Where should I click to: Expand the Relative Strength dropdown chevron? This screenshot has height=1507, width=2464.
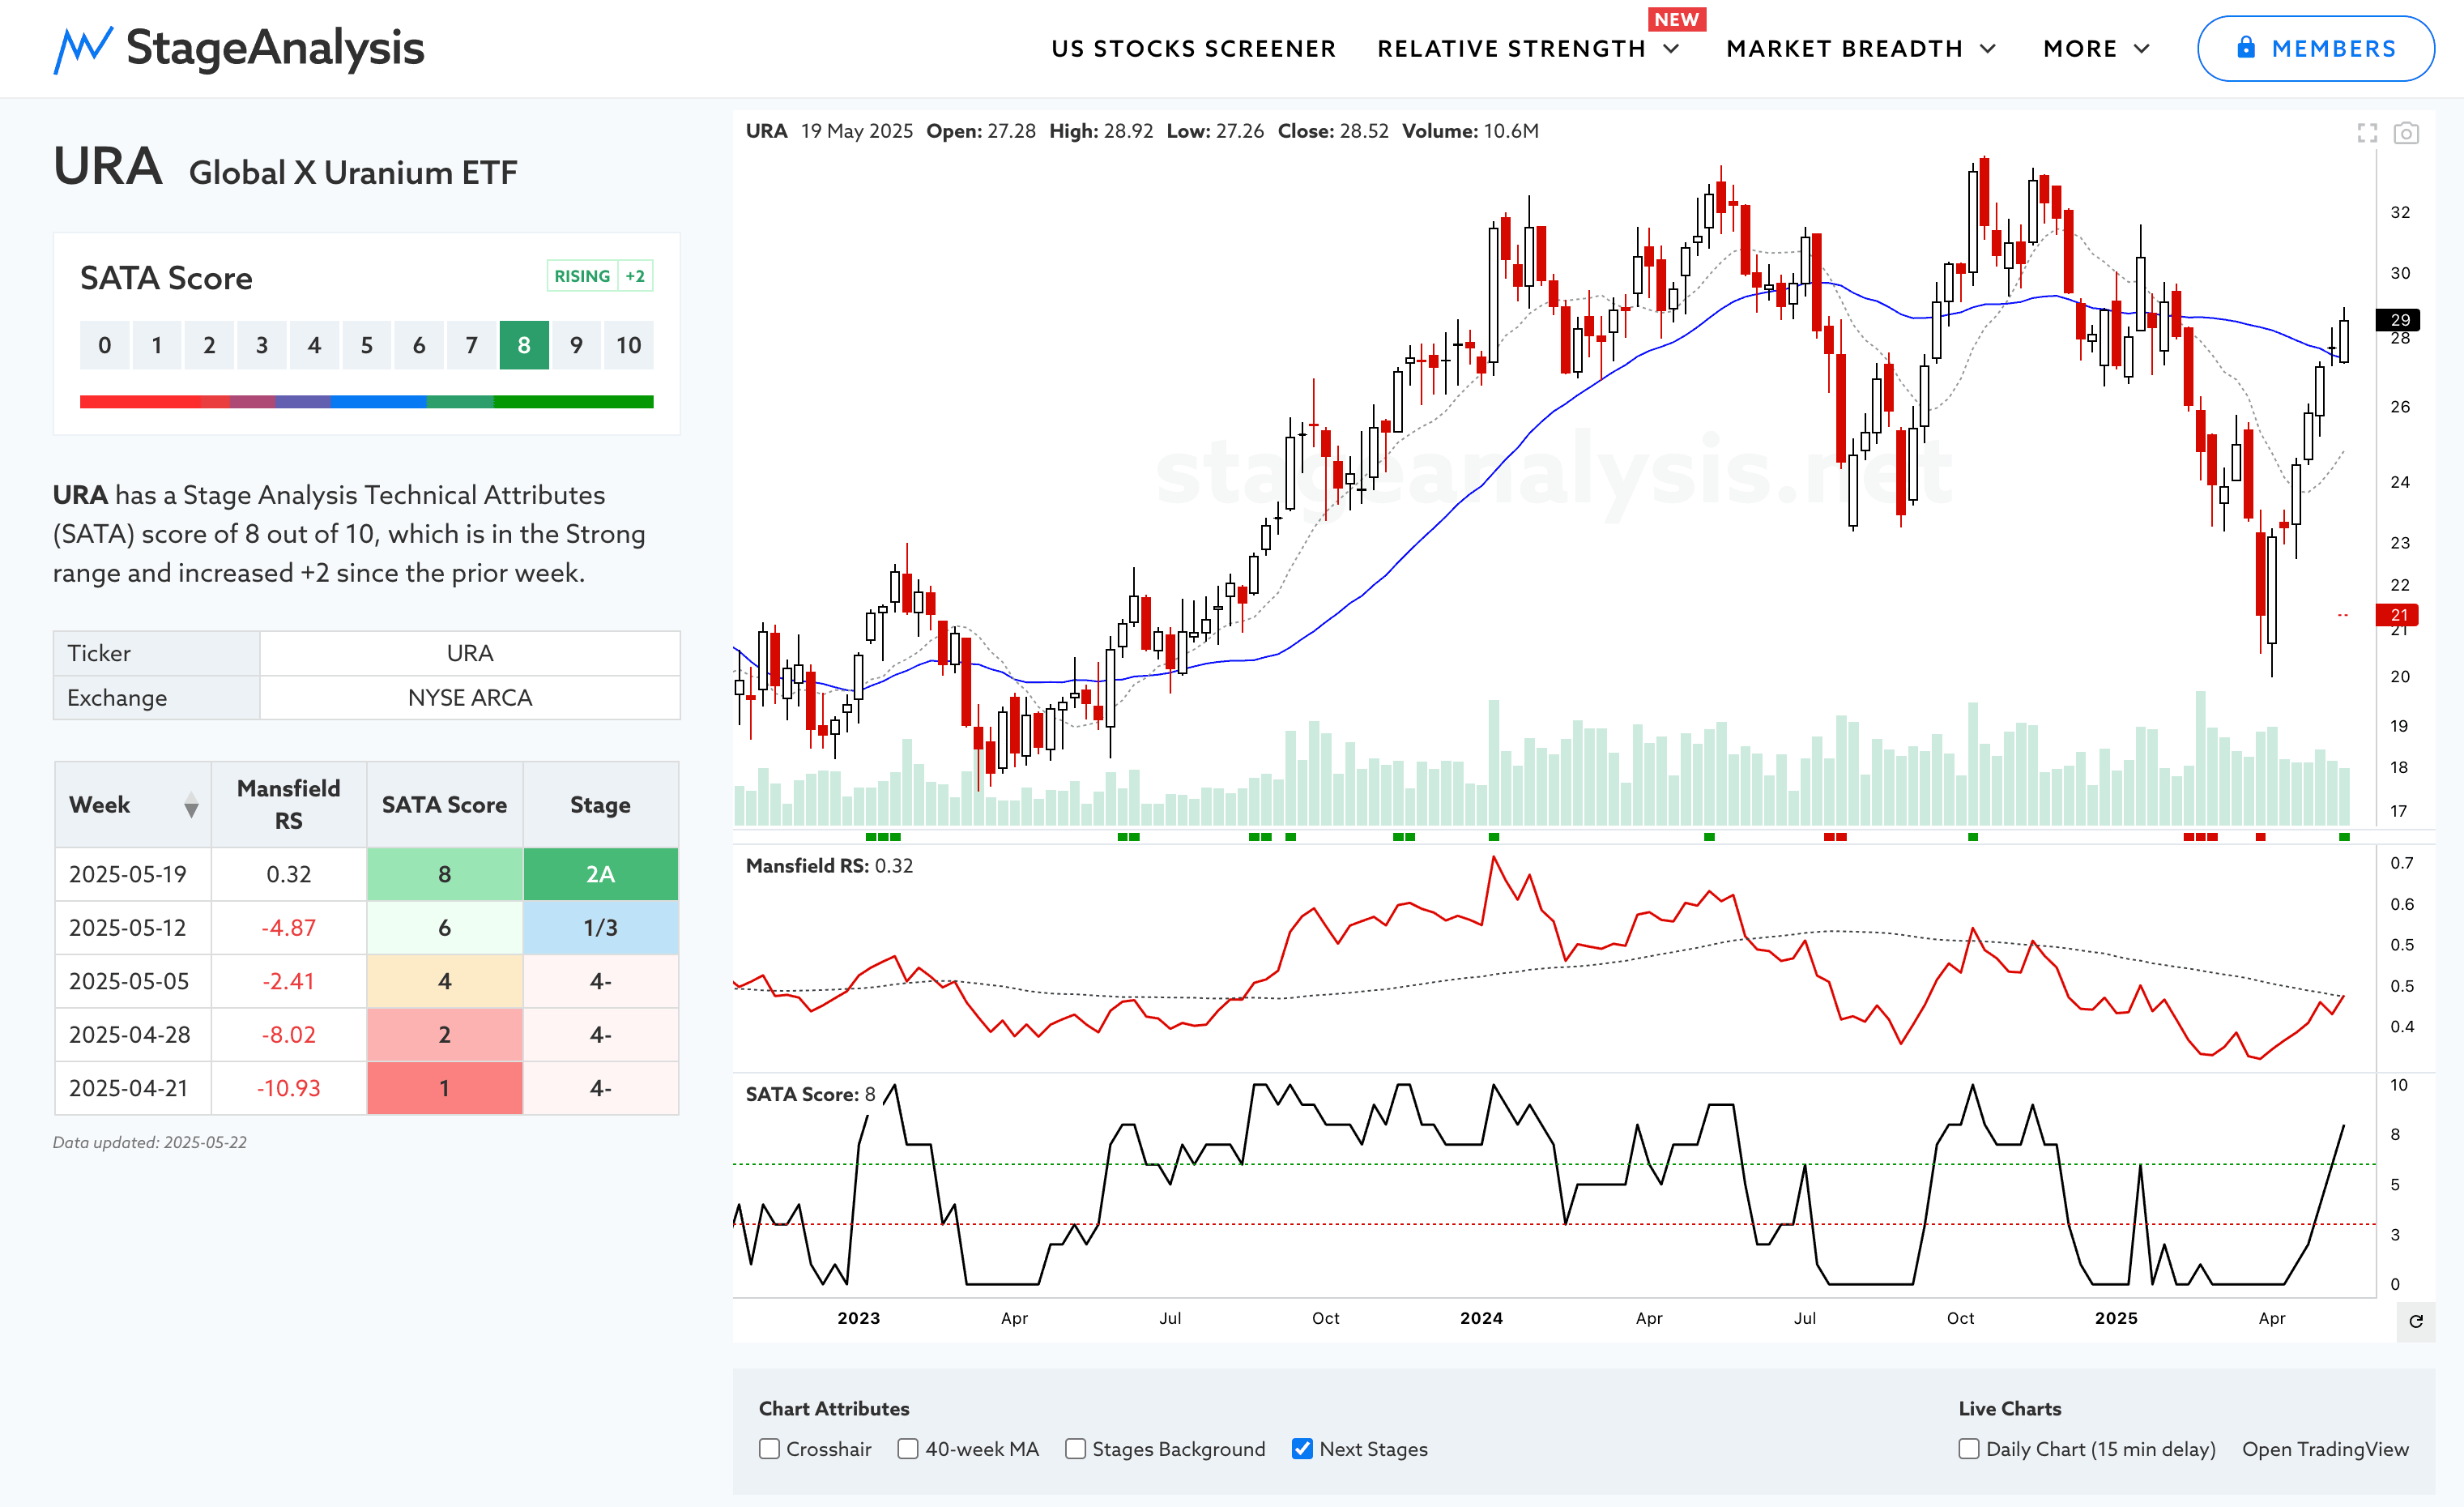click(x=1671, y=49)
